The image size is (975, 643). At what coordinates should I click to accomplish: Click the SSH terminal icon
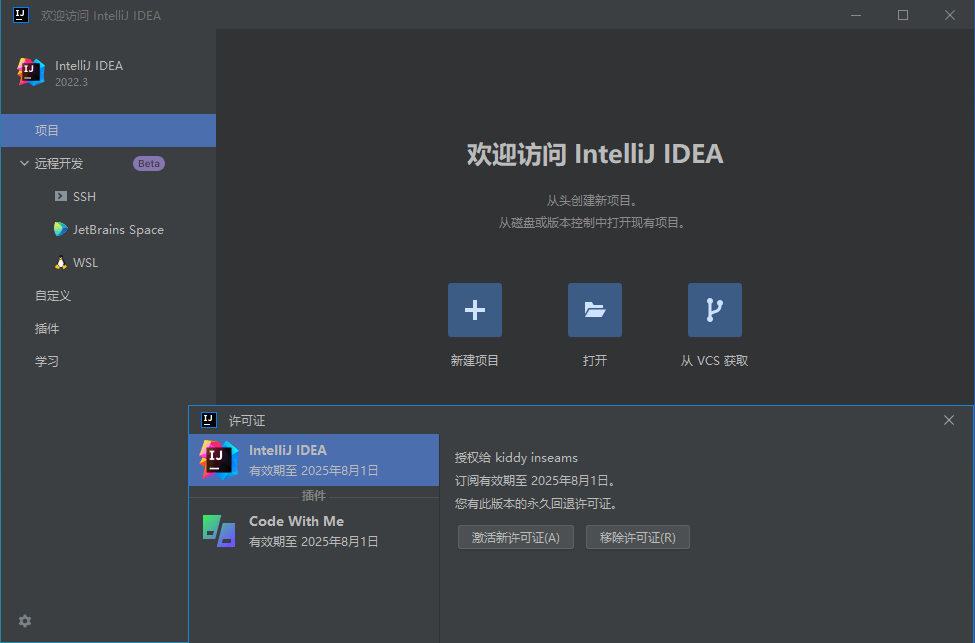coord(61,196)
